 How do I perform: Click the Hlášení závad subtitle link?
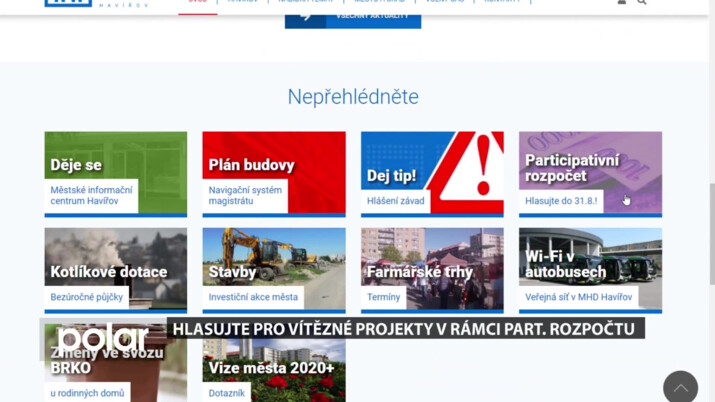click(x=395, y=201)
